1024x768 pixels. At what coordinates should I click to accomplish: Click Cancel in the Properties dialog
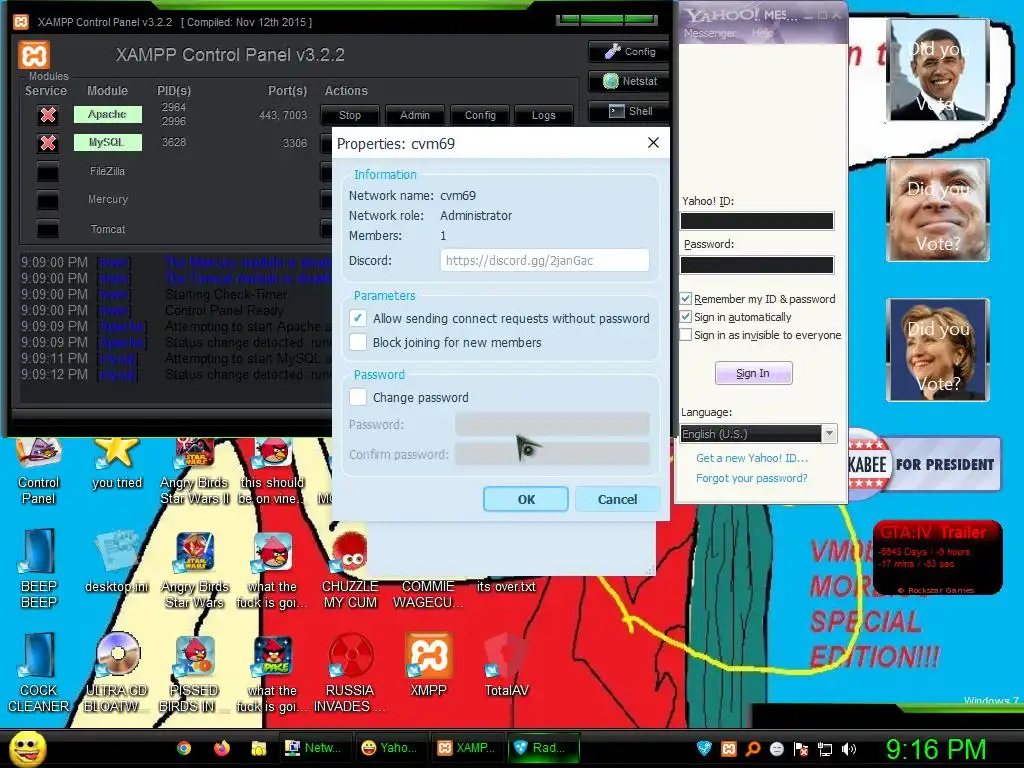click(x=617, y=500)
